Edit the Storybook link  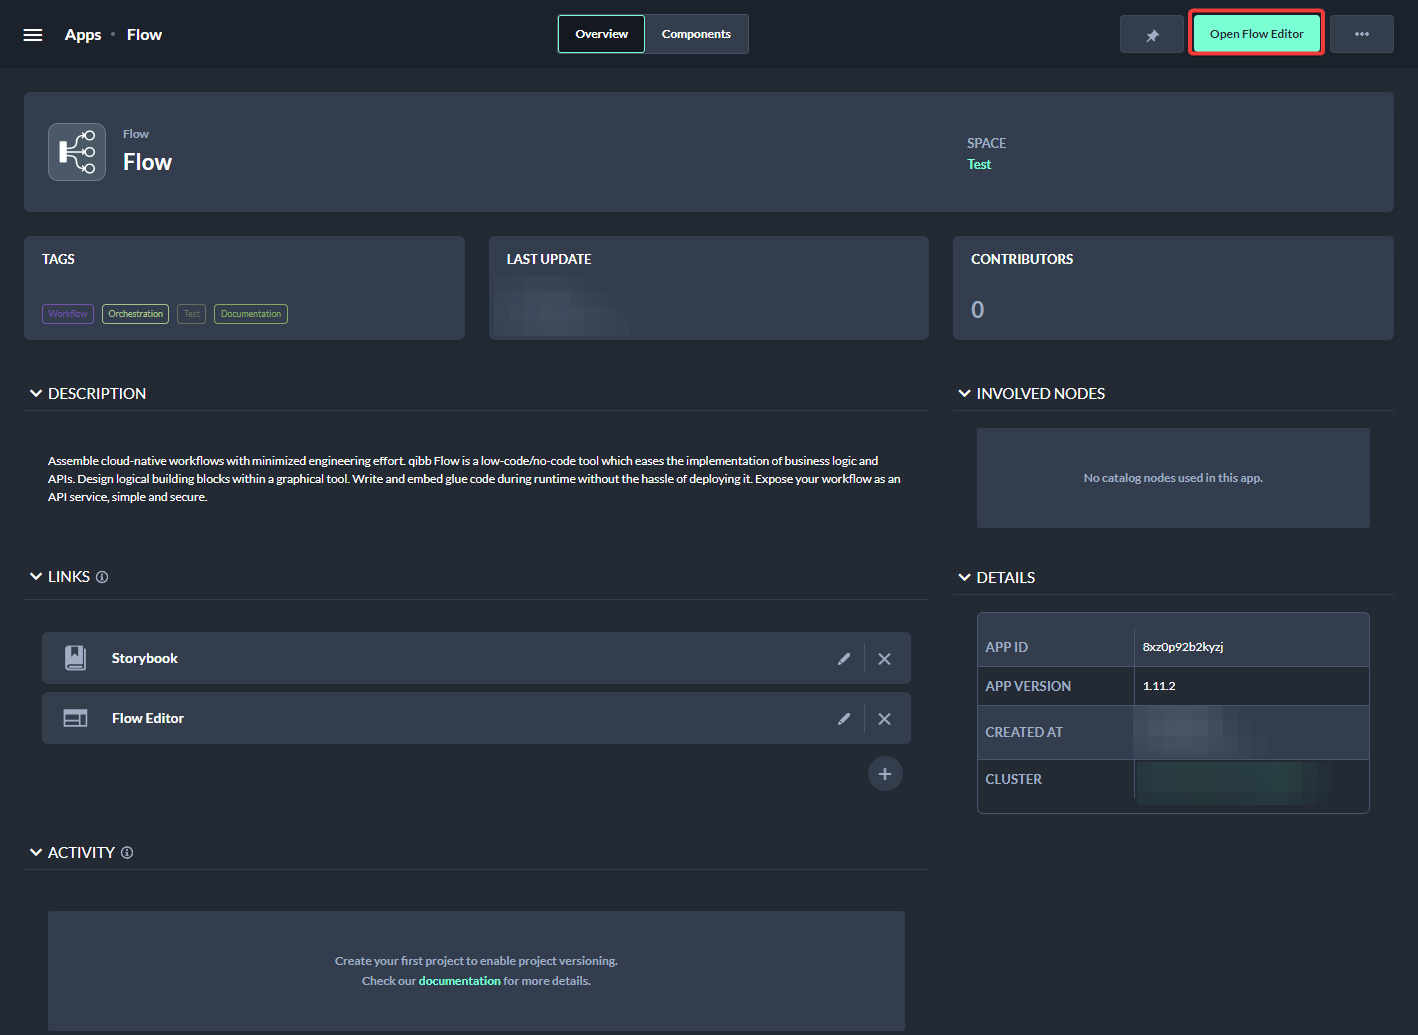pyautogui.click(x=844, y=659)
